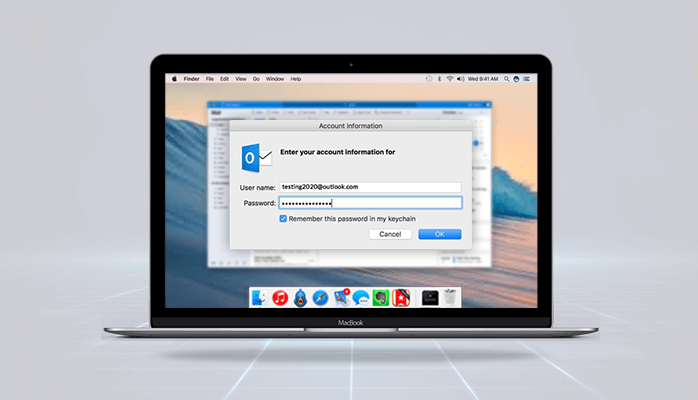The height and width of the screenshot is (400, 698).
Task: Open the Window menu
Action: (x=275, y=79)
